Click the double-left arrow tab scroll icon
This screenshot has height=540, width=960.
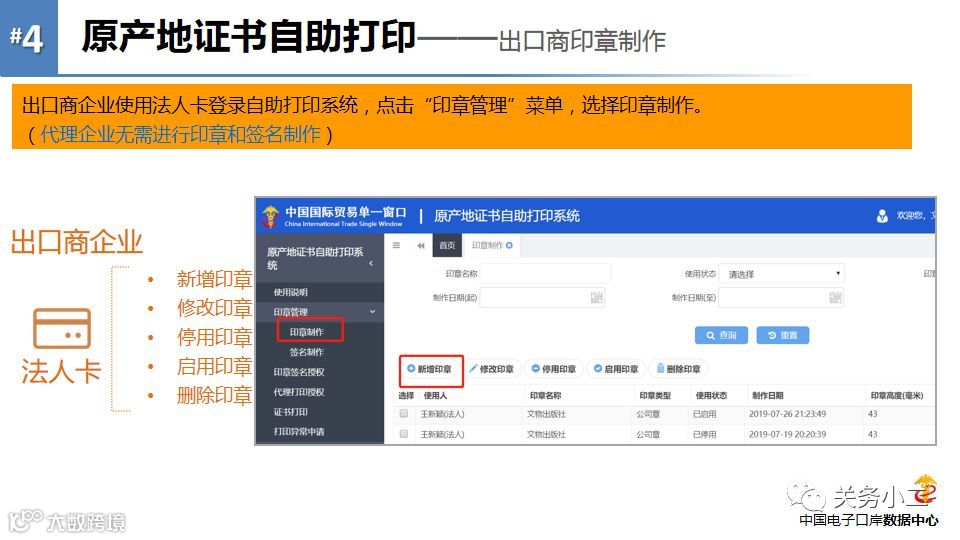421,246
